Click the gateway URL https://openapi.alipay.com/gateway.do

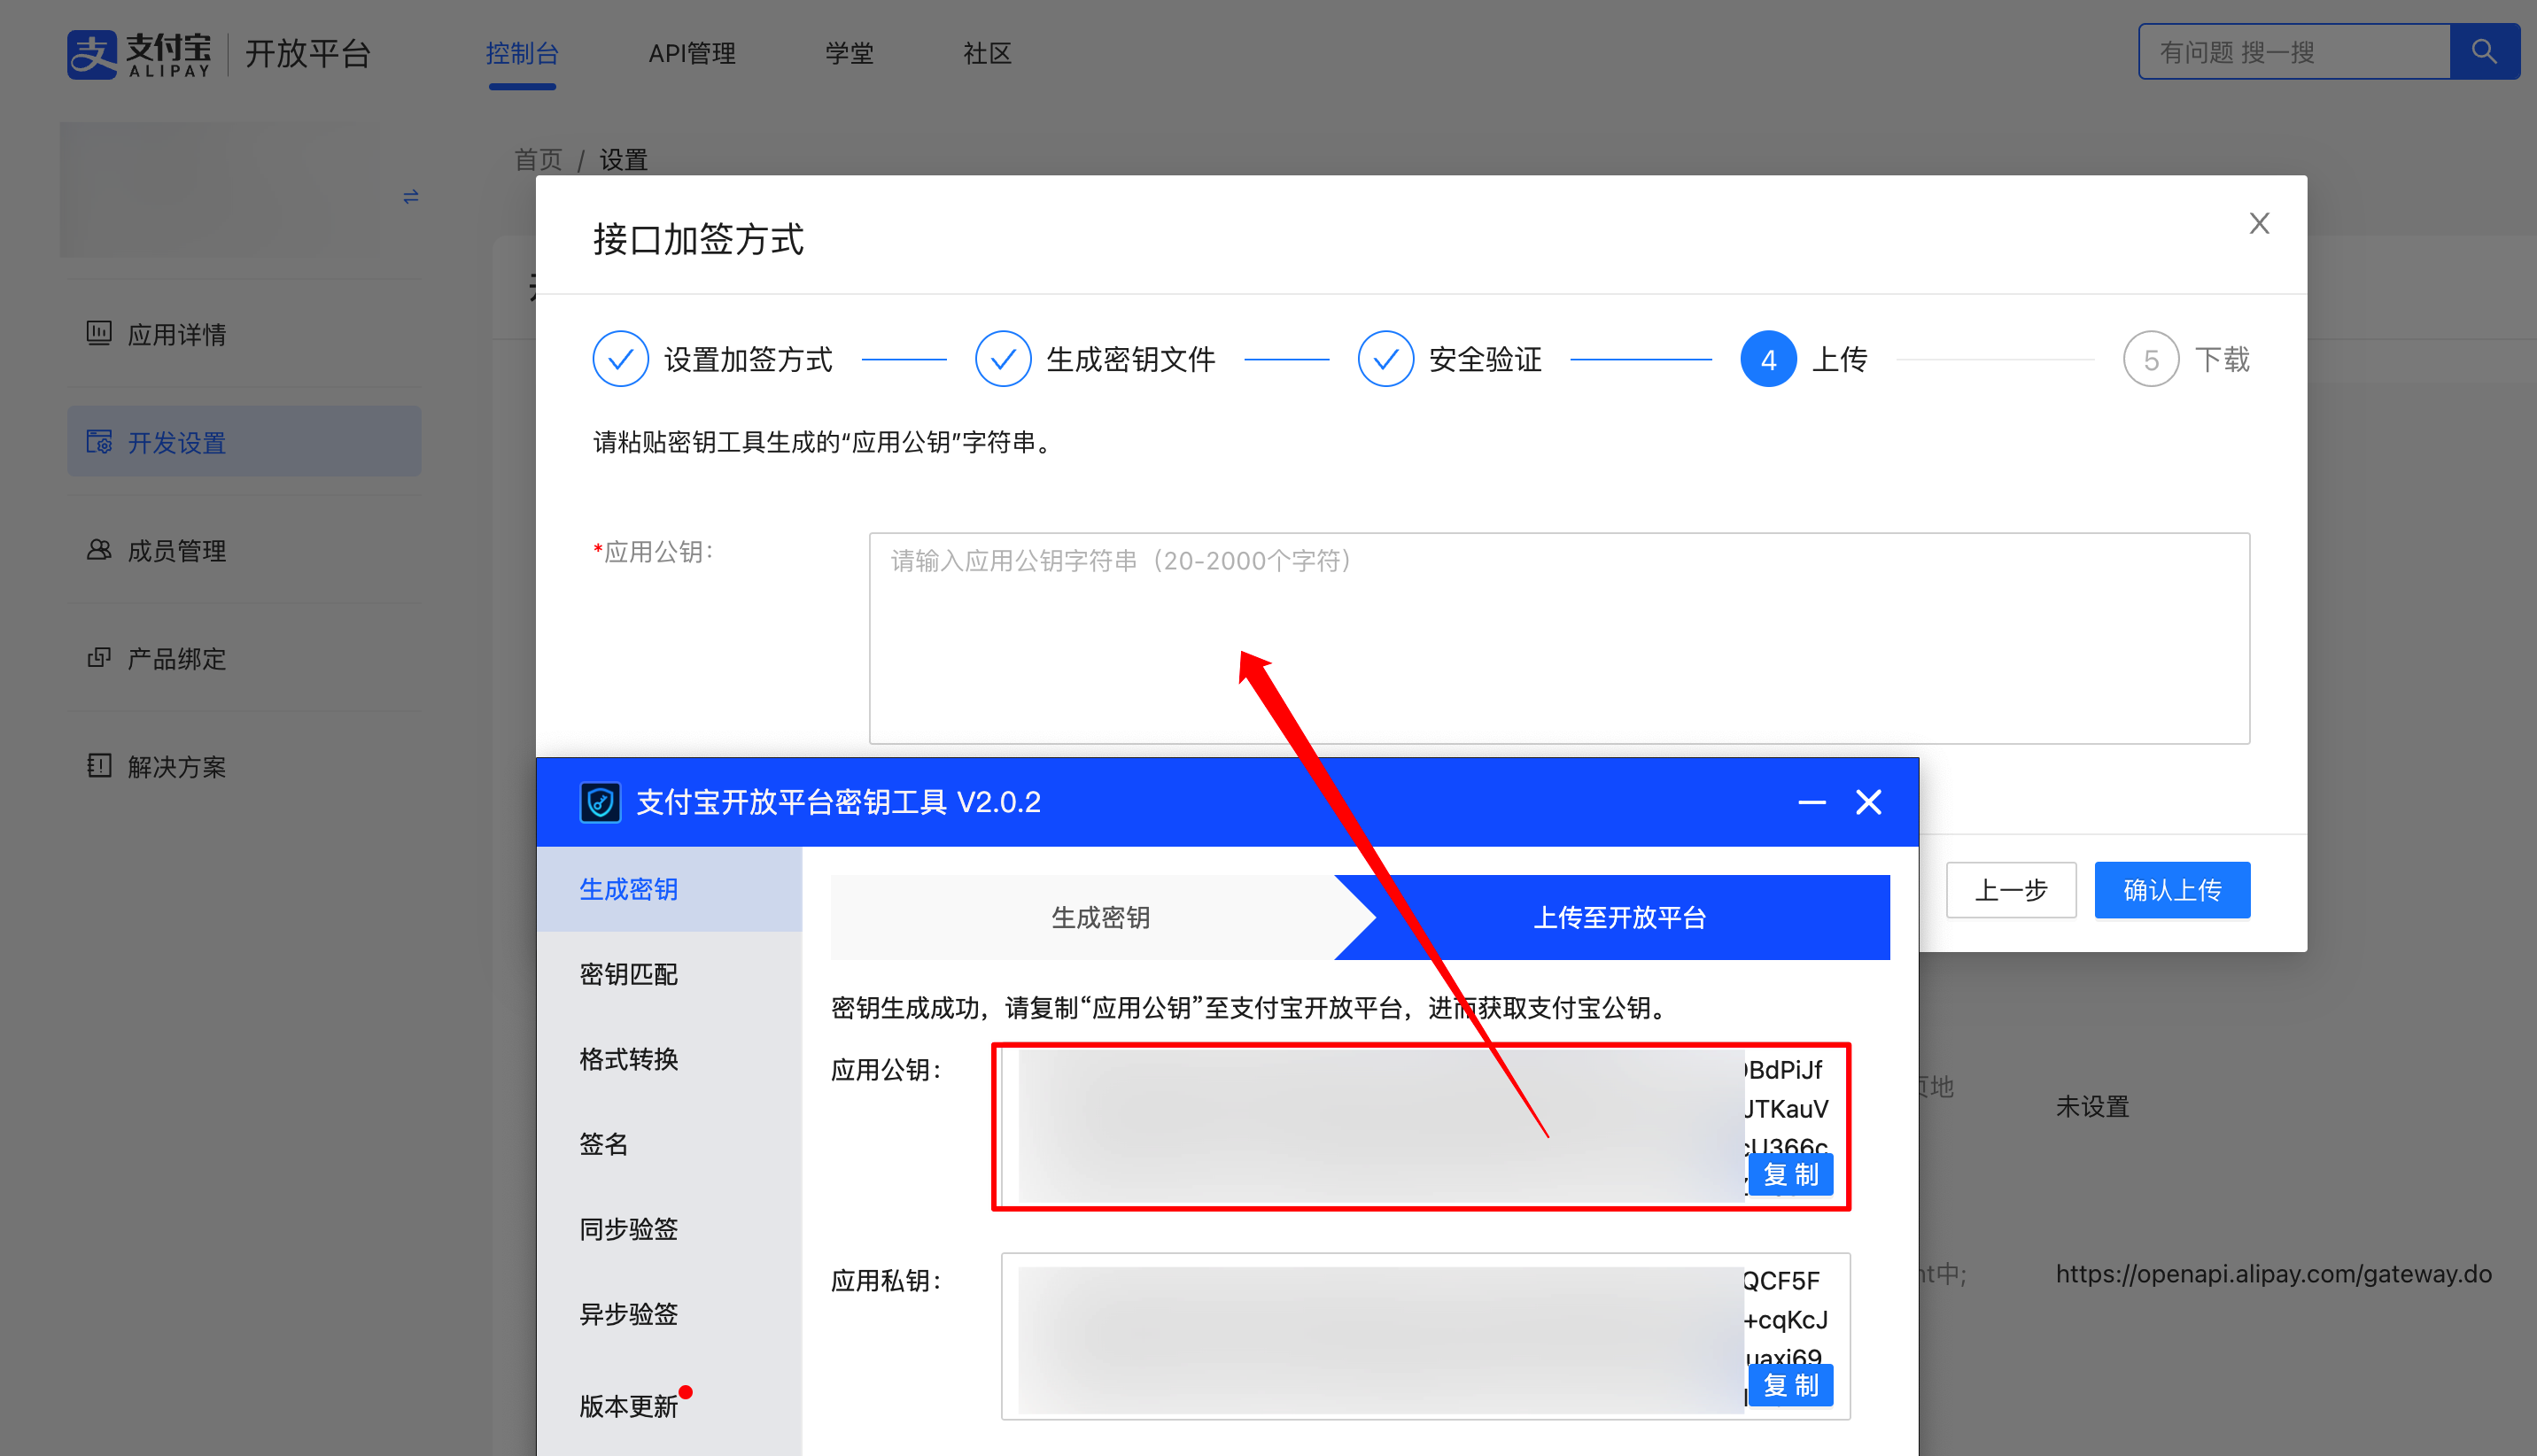coord(2273,1274)
